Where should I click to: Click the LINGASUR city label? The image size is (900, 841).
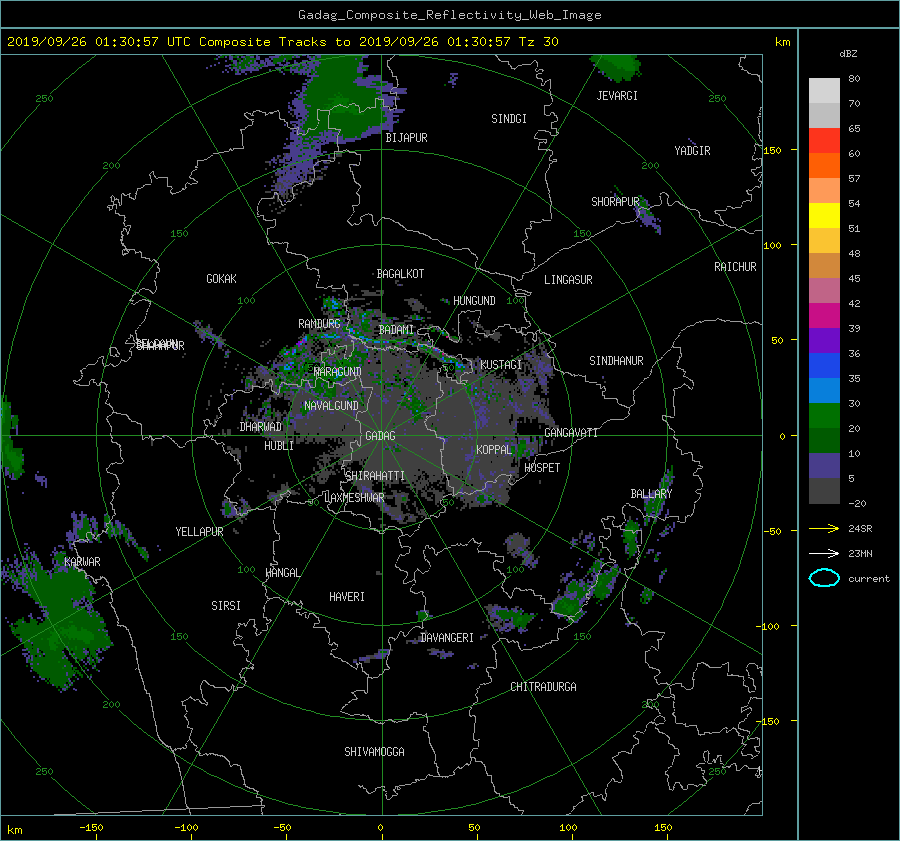[x=568, y=280]
